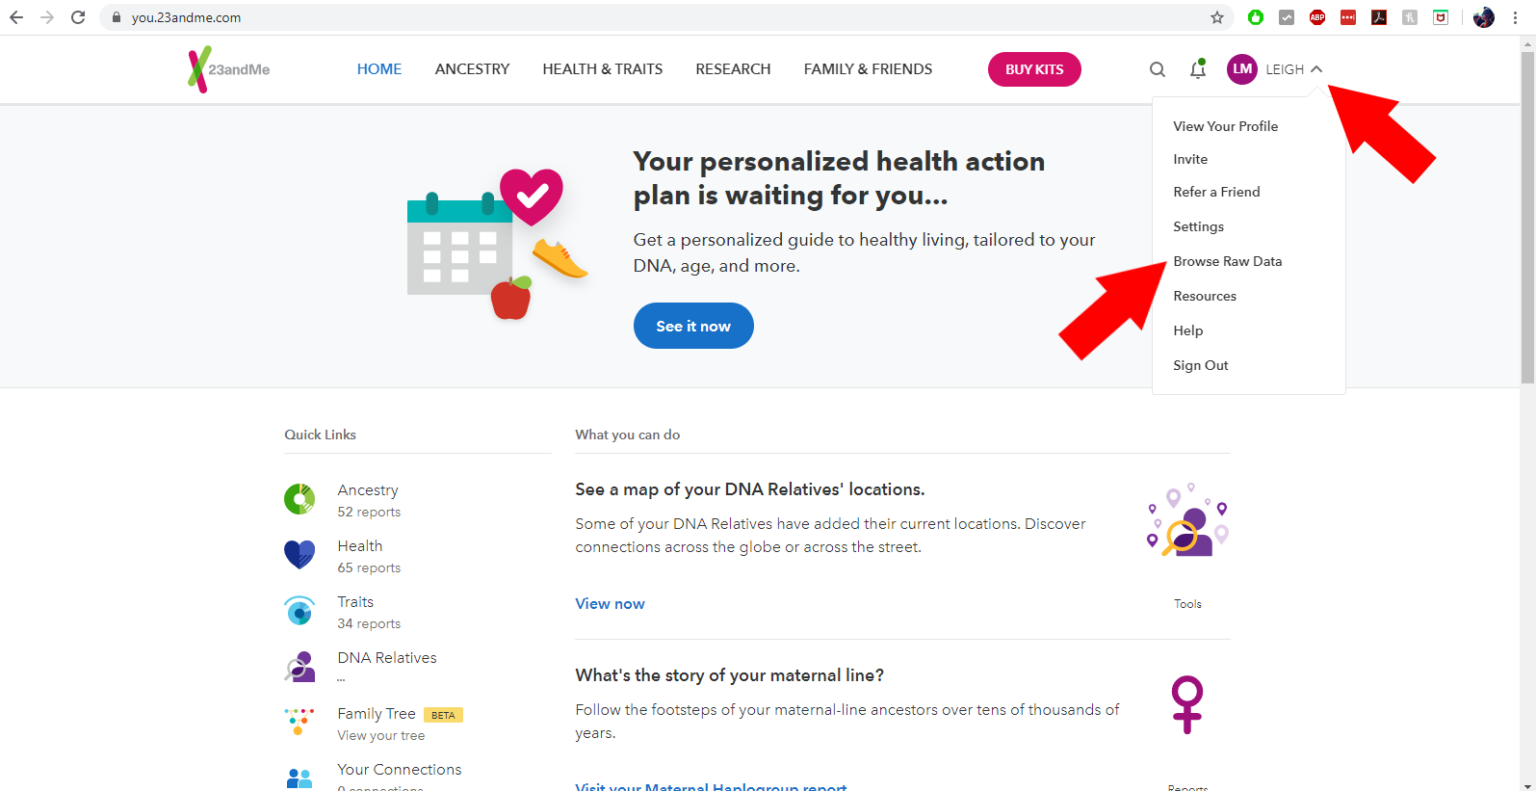Switch to the RESEARCH navigation tab
Image resolution: width=1536 pixels, height=791 pixels.
click(733, 69)
